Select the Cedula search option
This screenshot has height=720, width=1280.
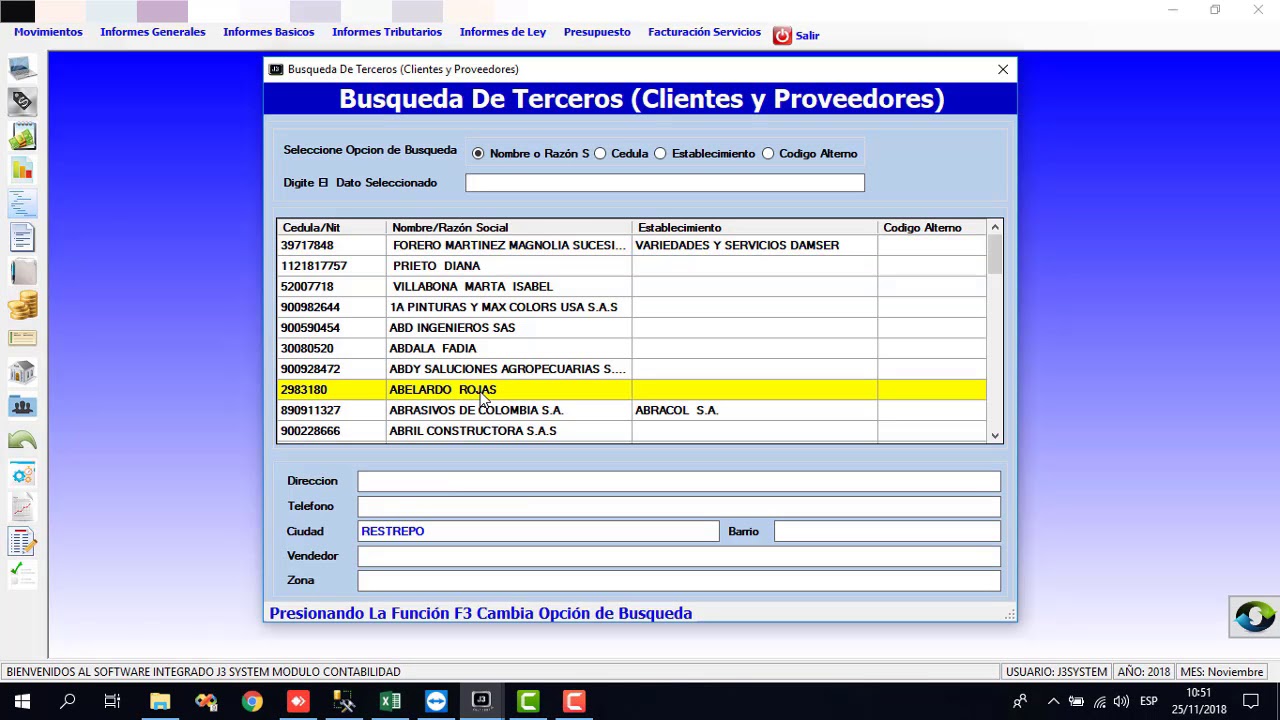coord(600,154)
